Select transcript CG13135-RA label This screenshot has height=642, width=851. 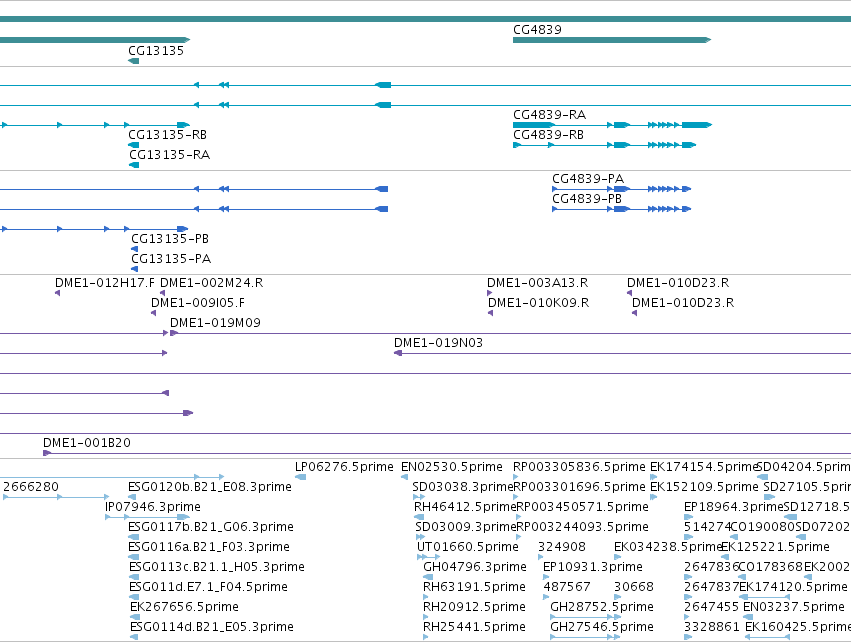click(169, 155)
